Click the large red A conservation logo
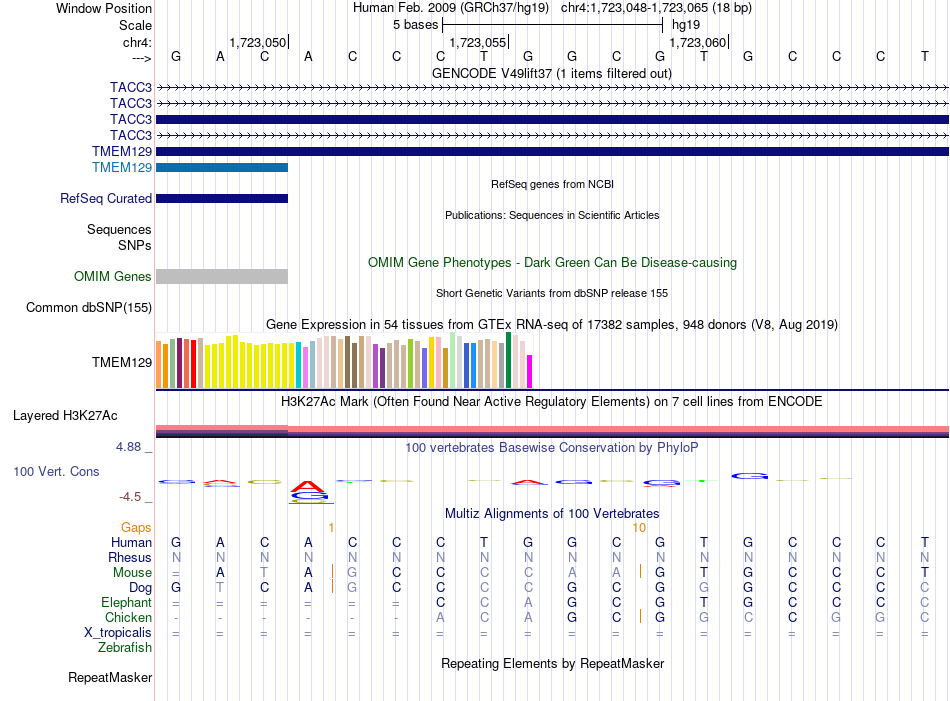This screenshot has width=950, height=701. [309, 487]
